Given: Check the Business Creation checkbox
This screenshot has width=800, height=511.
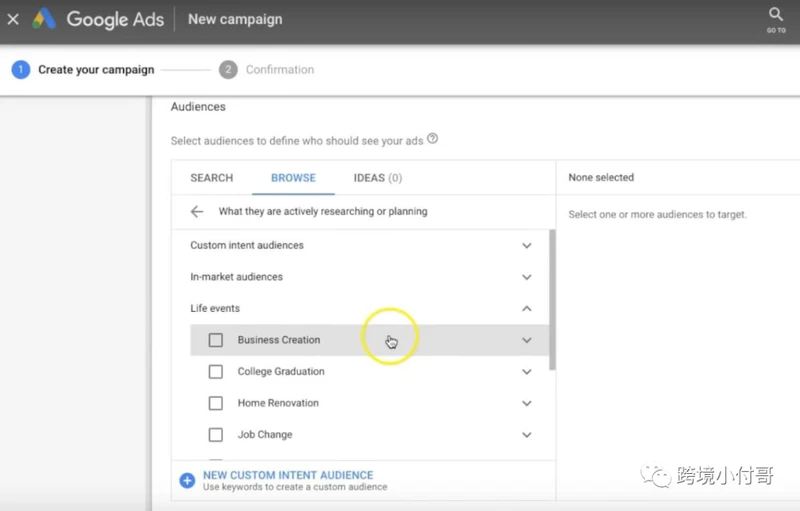Looking at the screenshot, I should 216,340.
